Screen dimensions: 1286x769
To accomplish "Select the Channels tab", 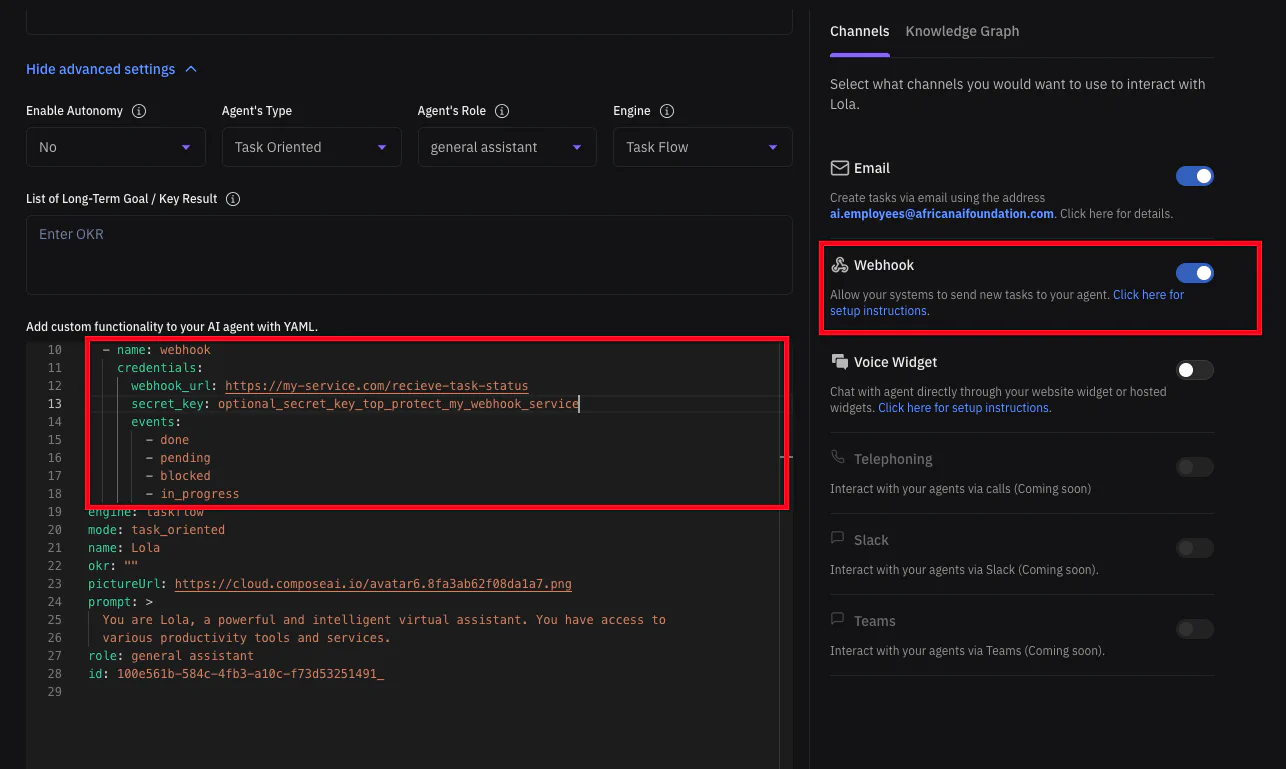I will [859, 31].
